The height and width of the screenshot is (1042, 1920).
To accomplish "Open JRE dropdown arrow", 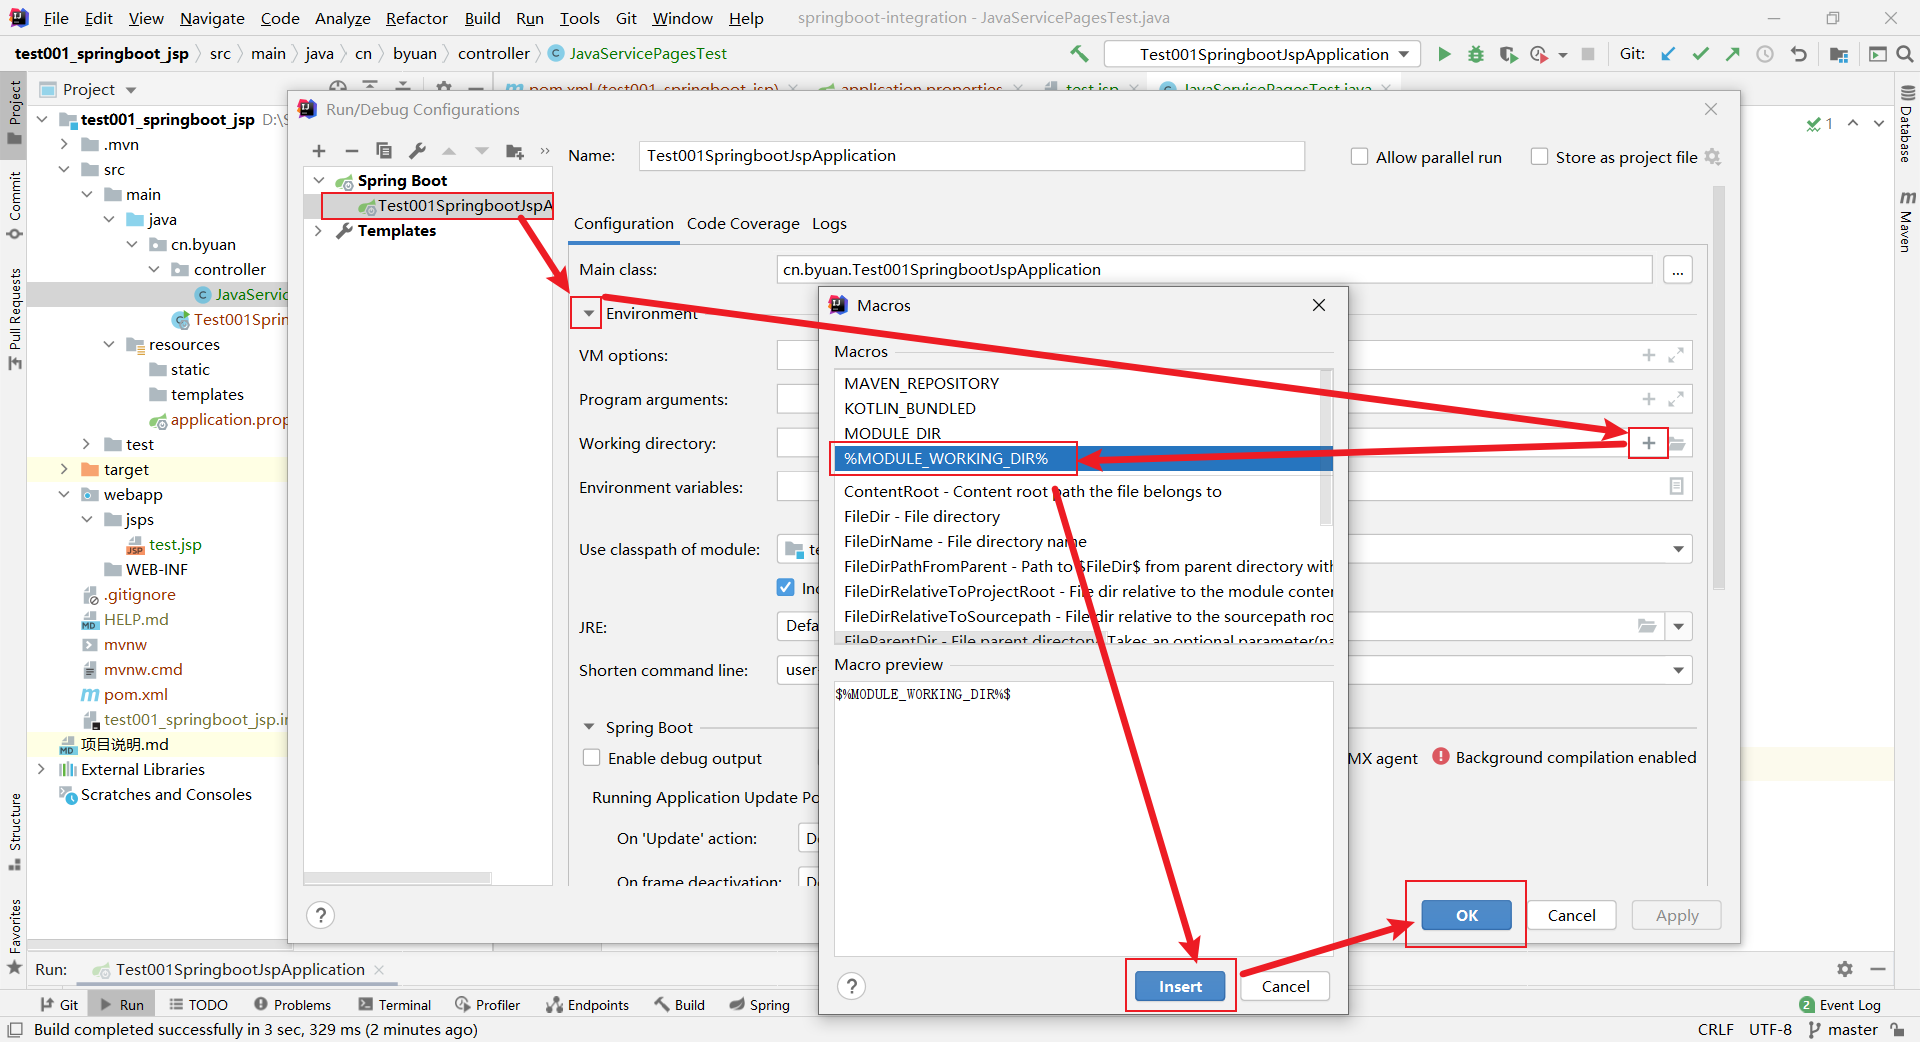I will (x=1678, y=627).
